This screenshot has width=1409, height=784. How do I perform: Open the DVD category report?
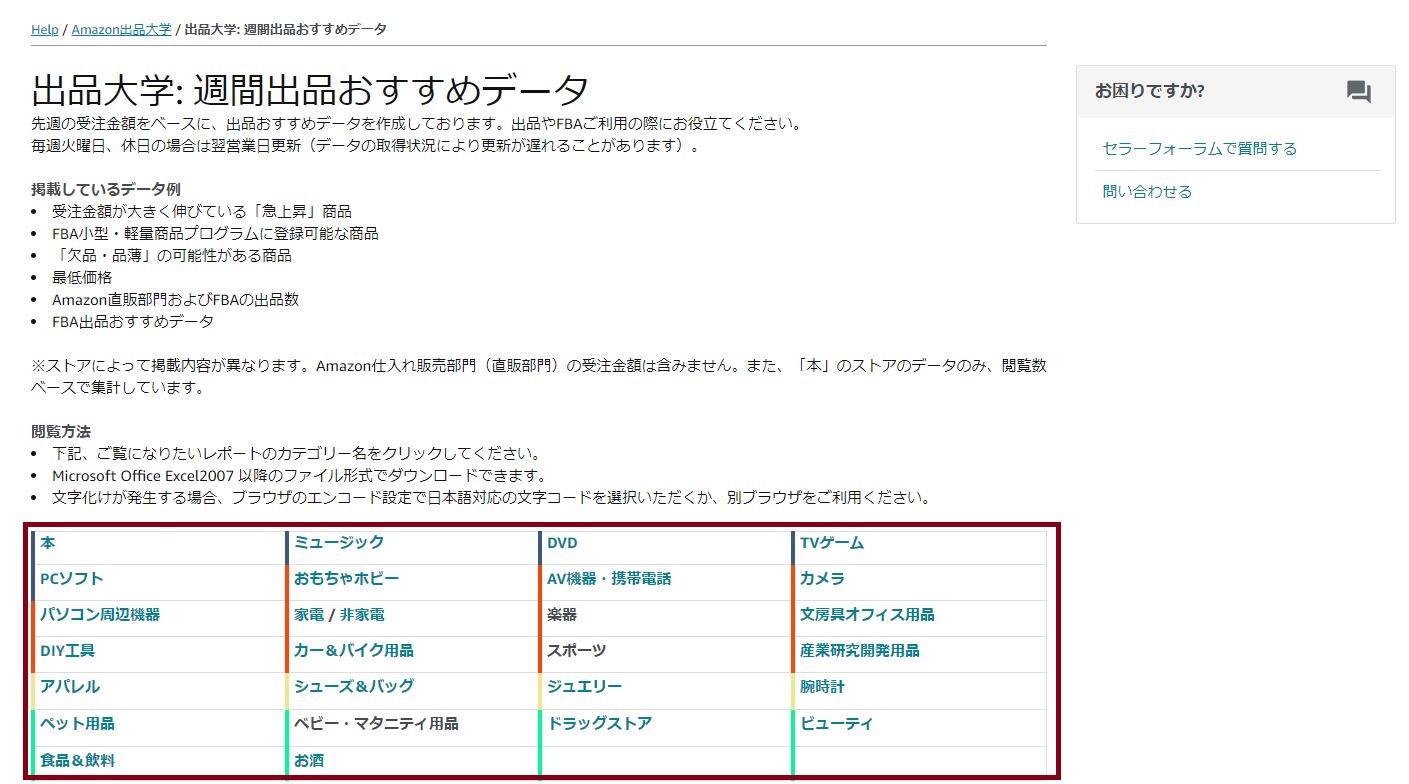click(x=562, y=543)
